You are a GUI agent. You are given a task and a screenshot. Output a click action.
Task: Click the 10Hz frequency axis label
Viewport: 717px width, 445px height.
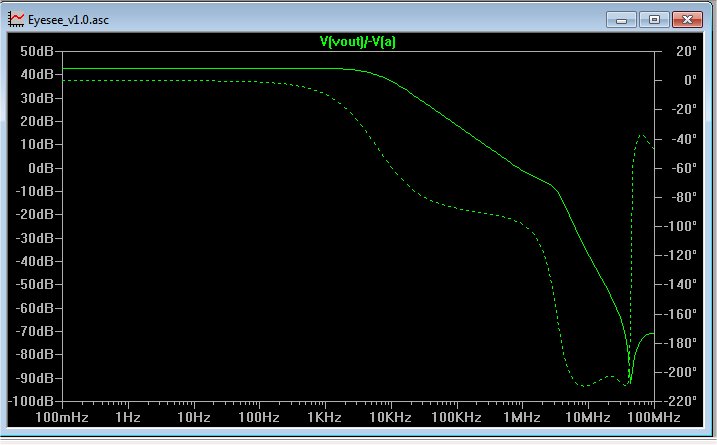(193, 417)
